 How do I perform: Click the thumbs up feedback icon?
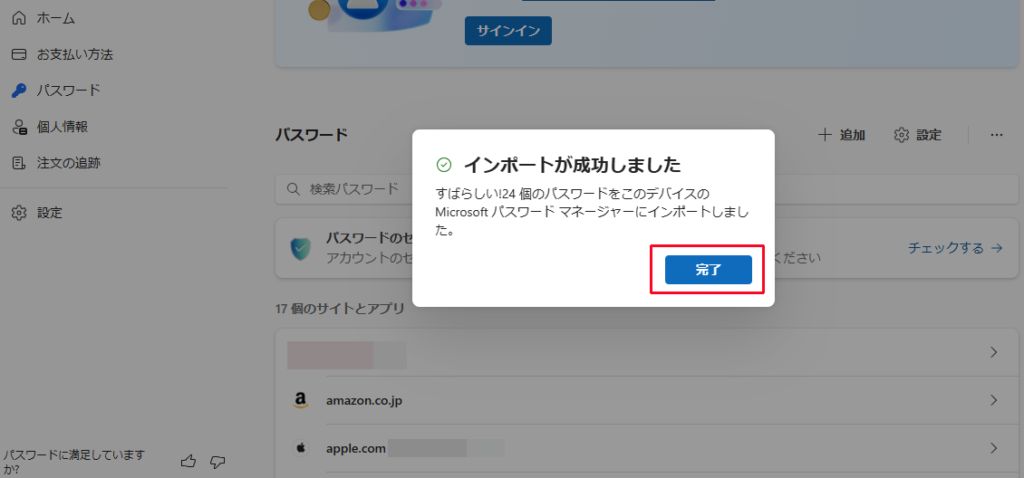[x=188, y=461]
